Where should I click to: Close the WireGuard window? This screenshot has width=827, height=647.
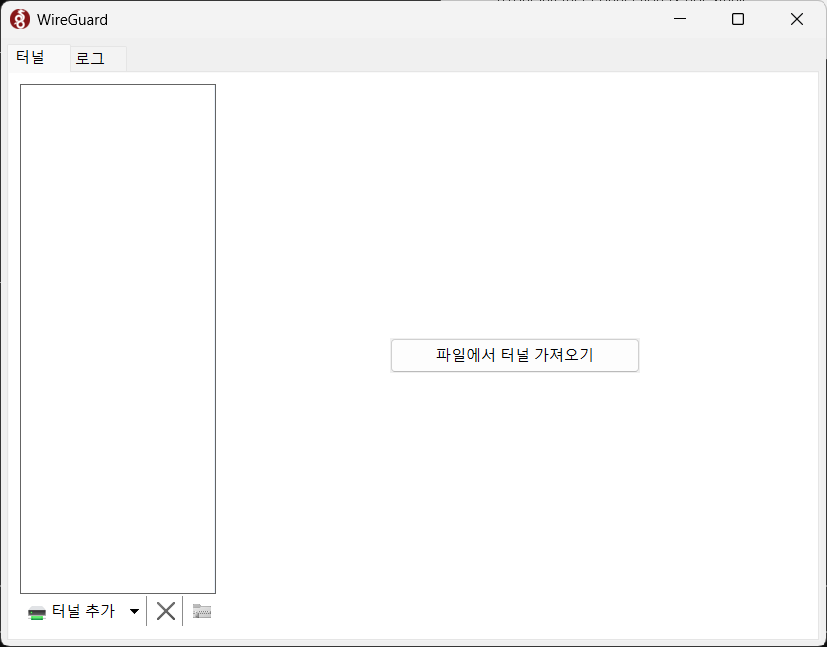(796, 20)
